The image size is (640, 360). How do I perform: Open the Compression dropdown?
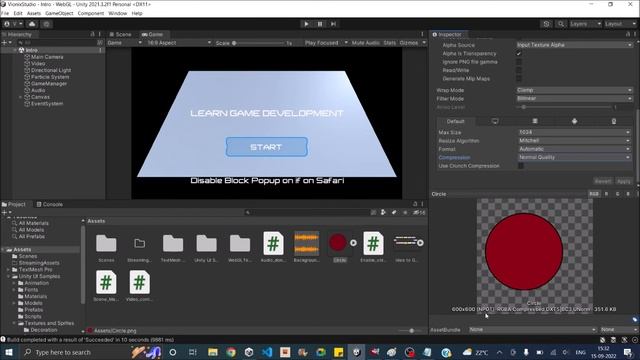574,157
